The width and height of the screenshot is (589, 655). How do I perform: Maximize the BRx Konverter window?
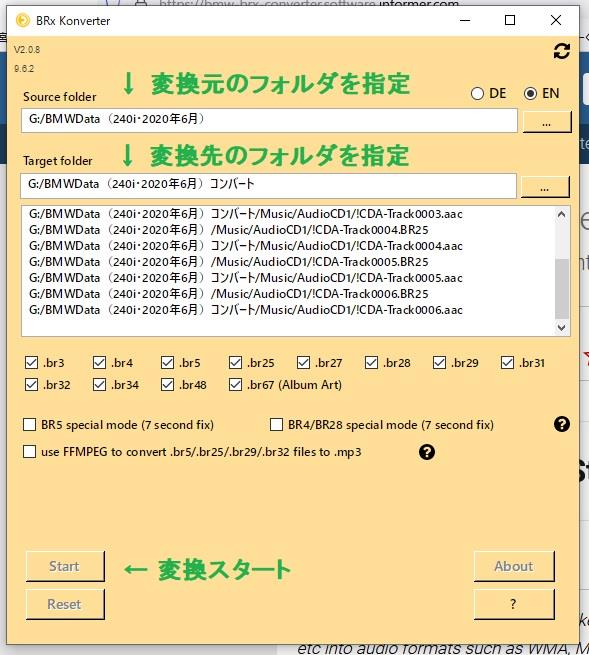(x=510, y=20)
